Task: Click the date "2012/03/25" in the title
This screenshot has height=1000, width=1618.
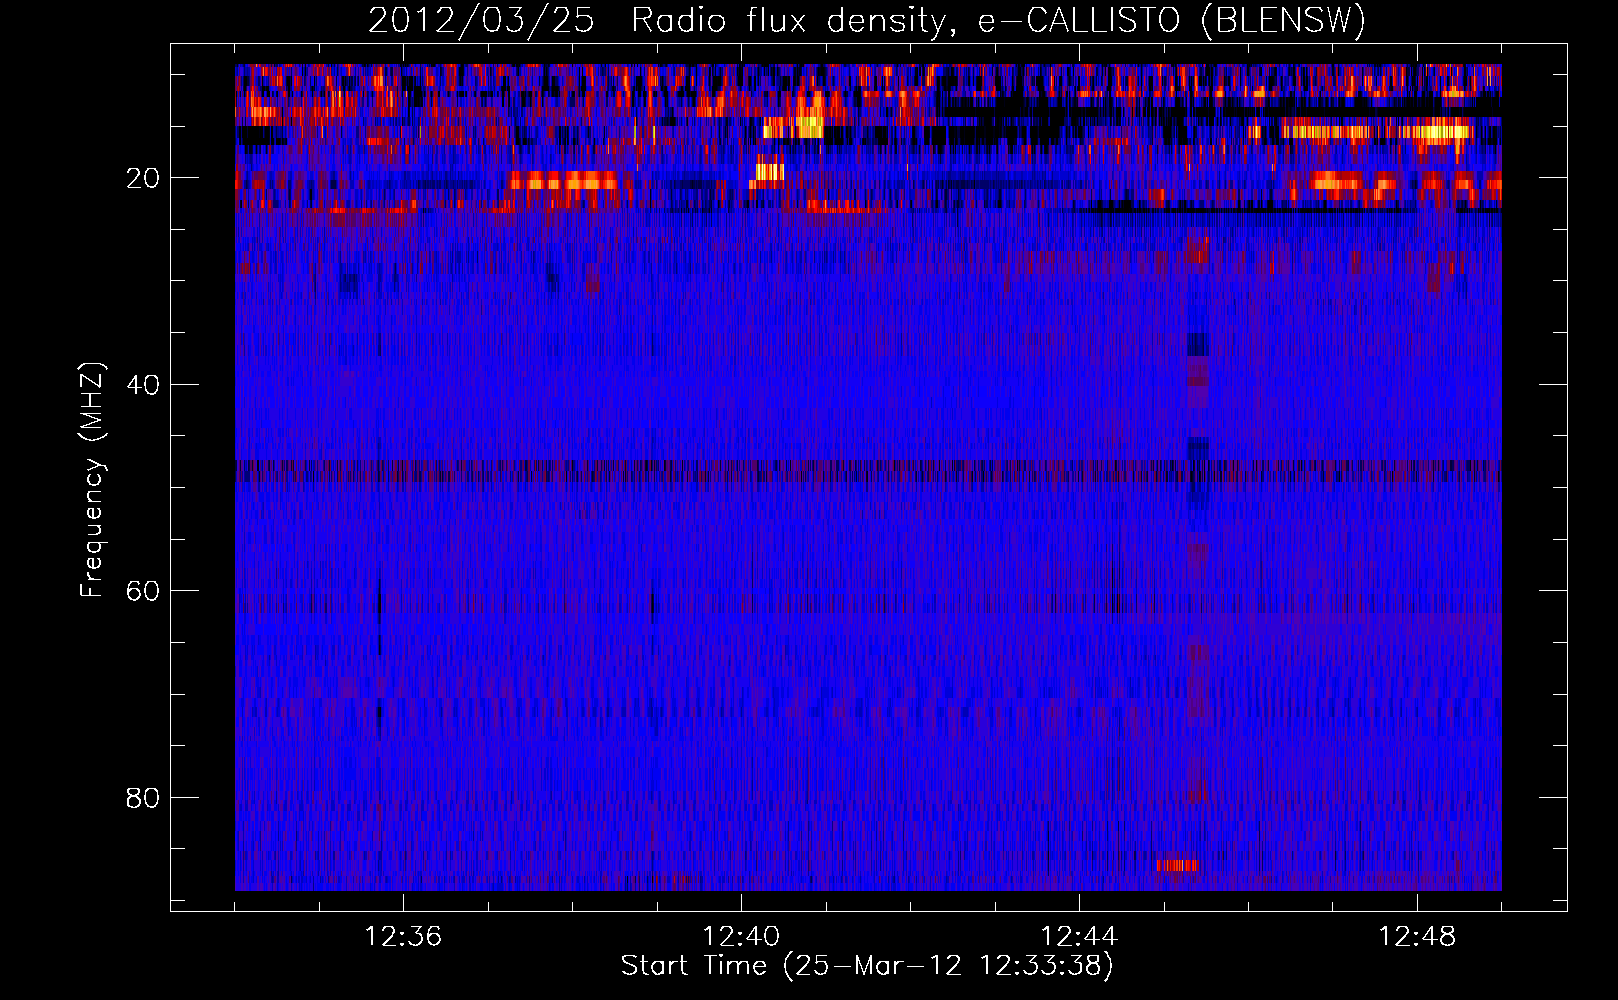Action: tap(481, 21)
